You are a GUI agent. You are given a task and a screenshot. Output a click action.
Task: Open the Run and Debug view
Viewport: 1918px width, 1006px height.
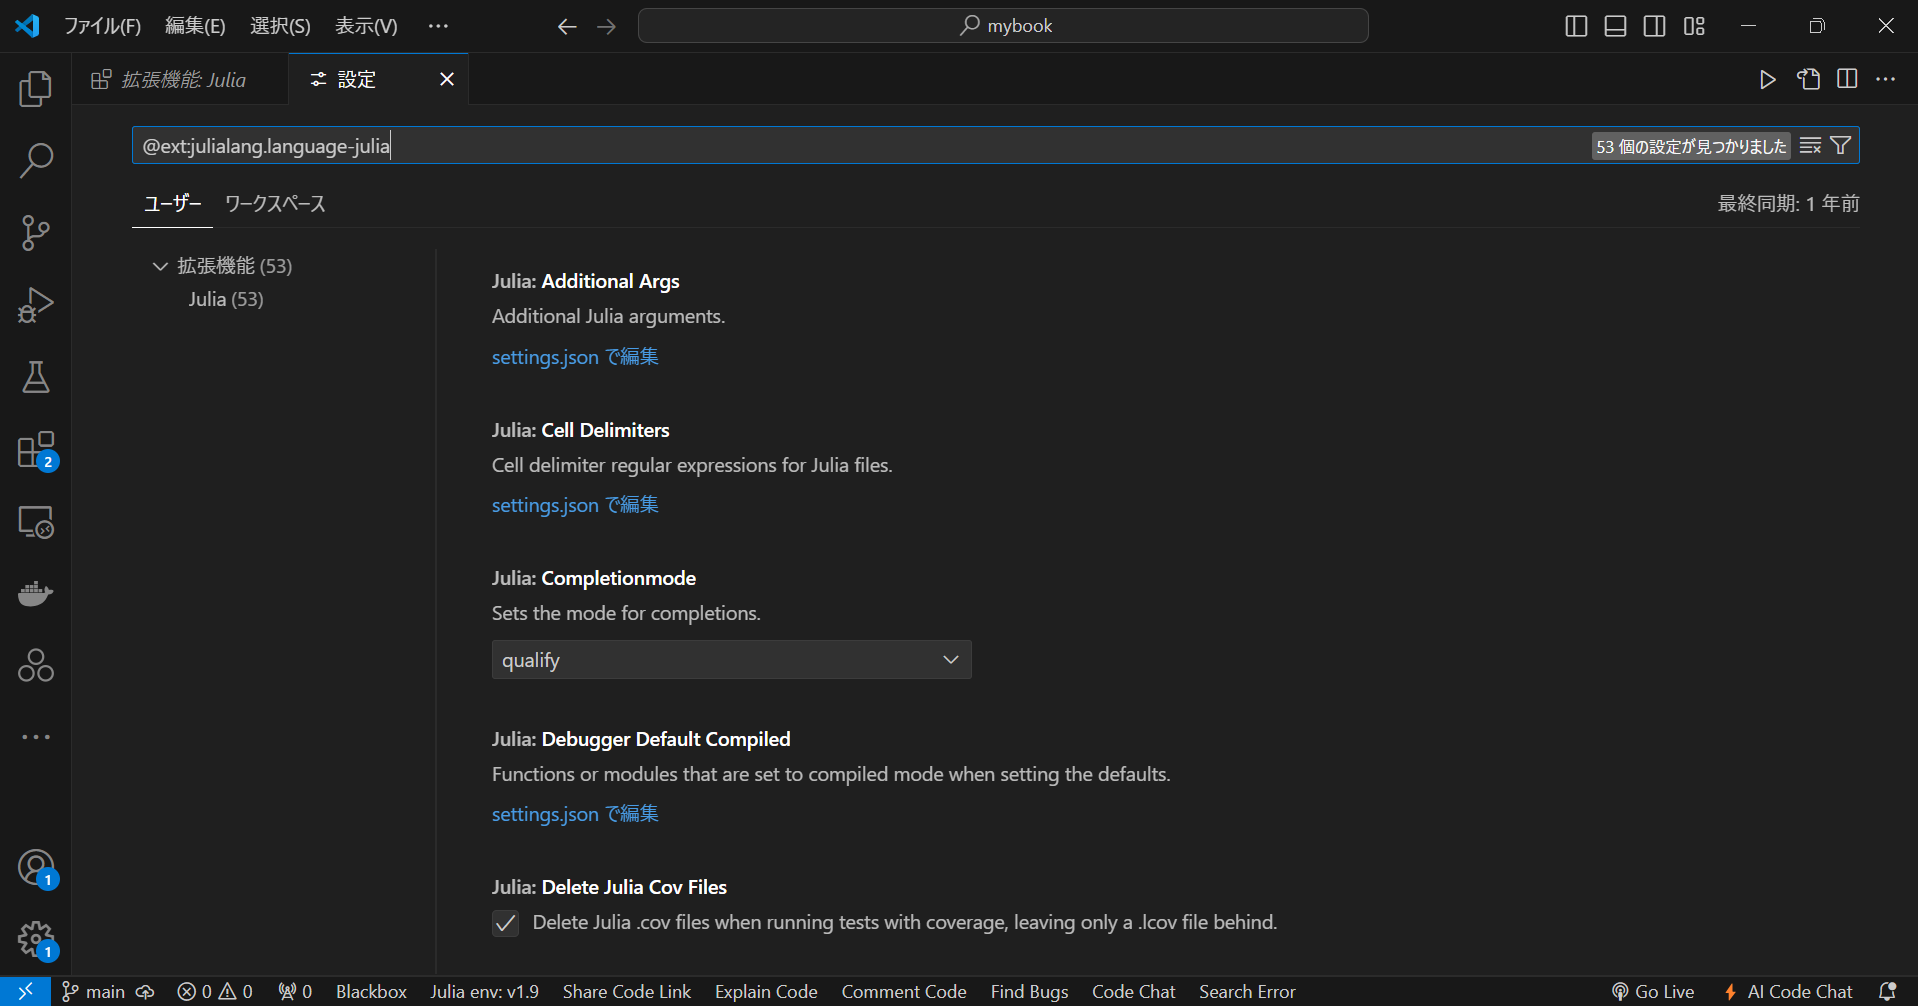click(x=35, y=305)
